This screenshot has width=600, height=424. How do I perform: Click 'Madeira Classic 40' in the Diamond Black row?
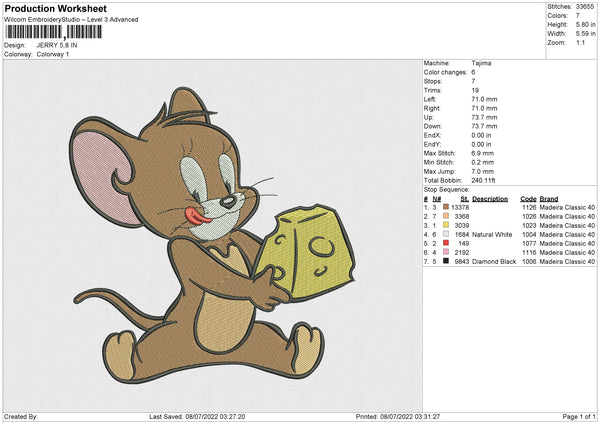click(567, 262)
